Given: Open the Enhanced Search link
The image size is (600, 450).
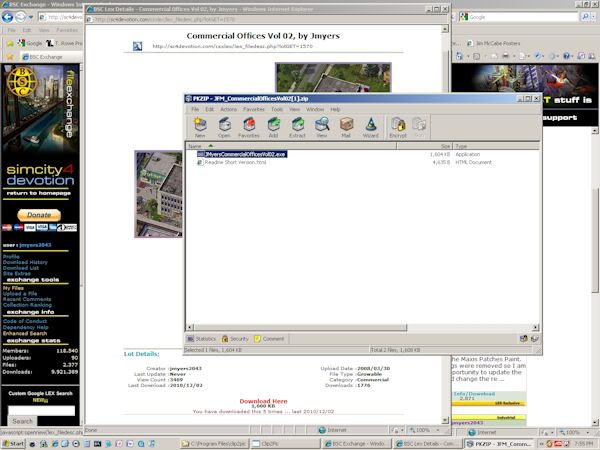Looking at the screenshot, I should [25, 333].
